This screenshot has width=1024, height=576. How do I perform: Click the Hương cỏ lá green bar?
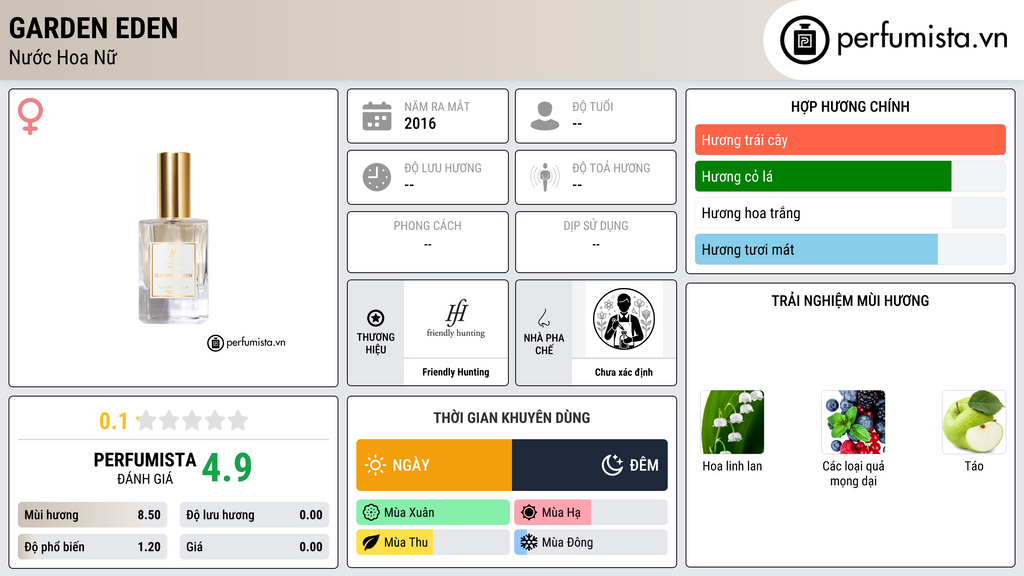pos(823,176)
